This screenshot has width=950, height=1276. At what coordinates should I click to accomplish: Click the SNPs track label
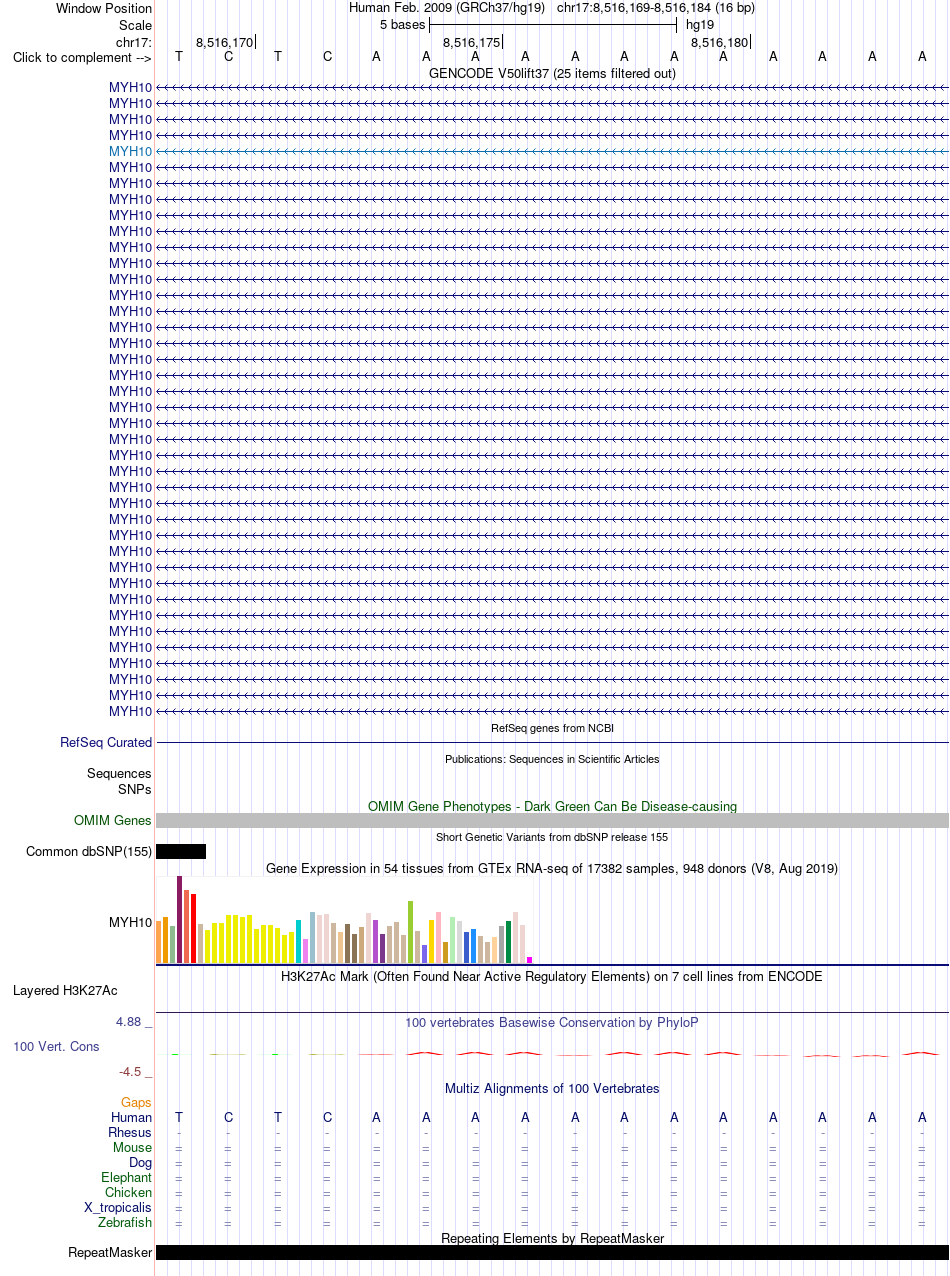(135, 789)
